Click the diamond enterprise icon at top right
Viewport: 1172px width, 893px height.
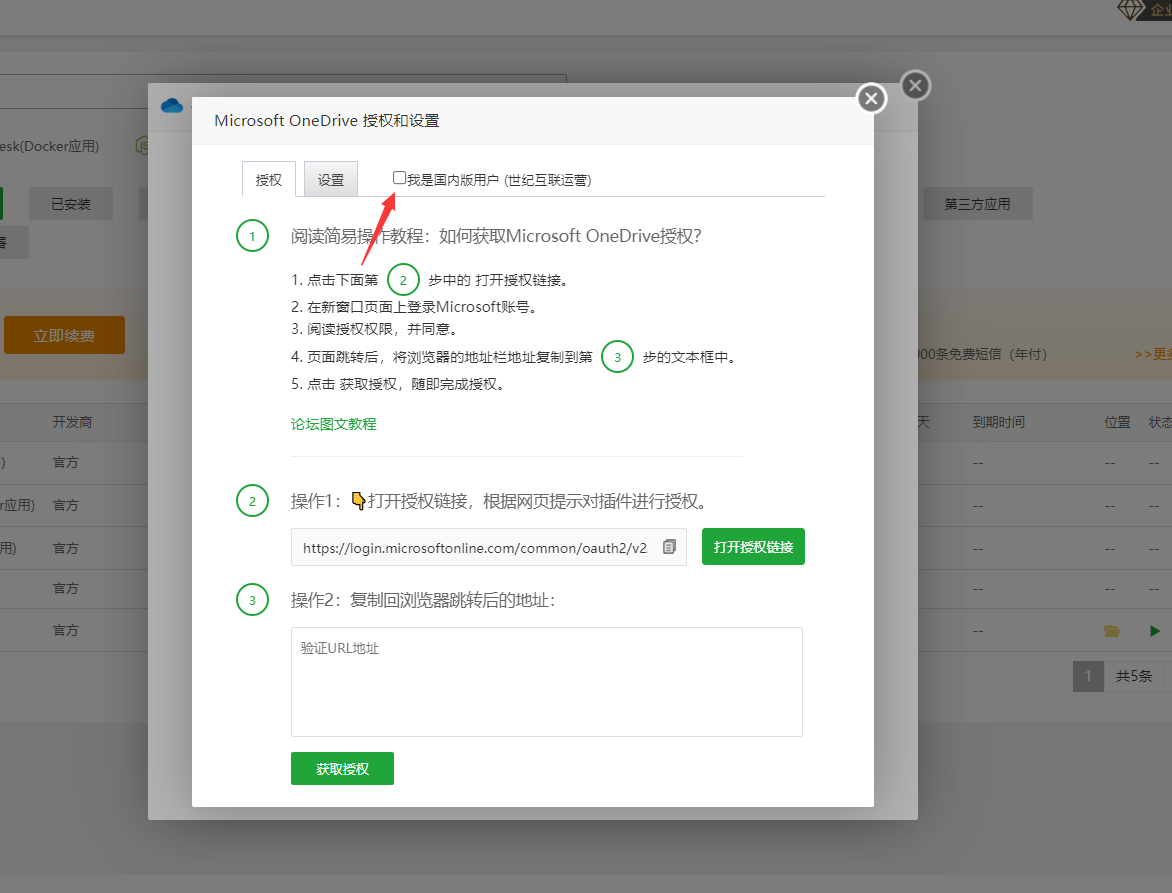tap(1130, 10)
